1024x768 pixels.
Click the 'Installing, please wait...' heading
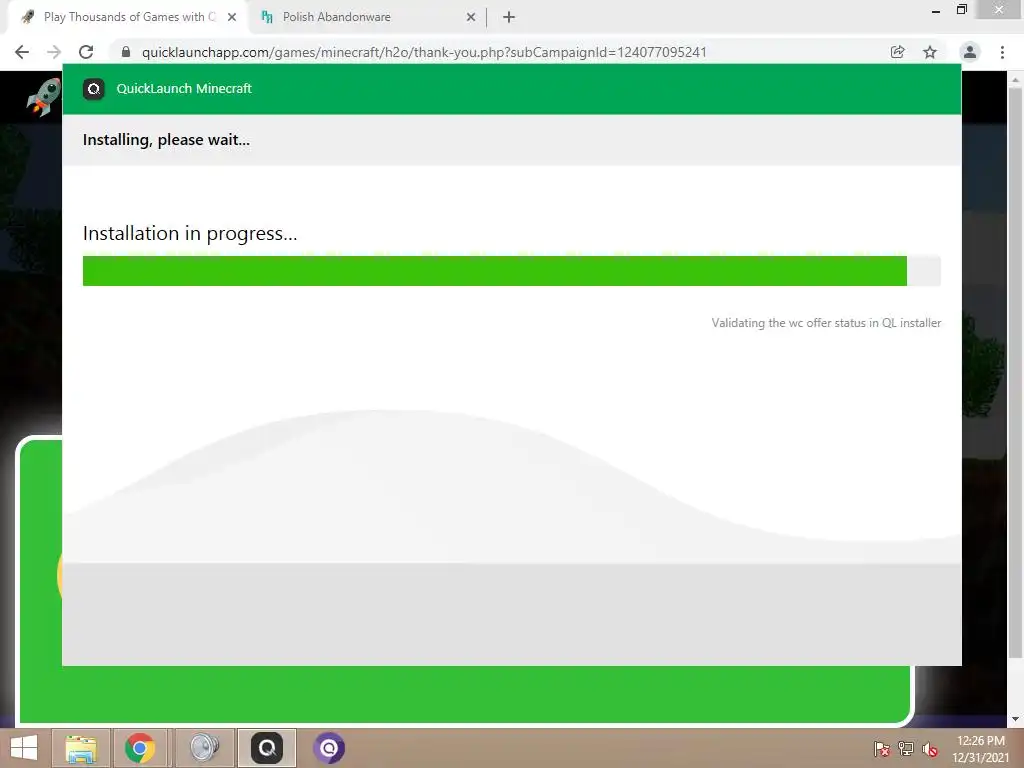[167, 140]
